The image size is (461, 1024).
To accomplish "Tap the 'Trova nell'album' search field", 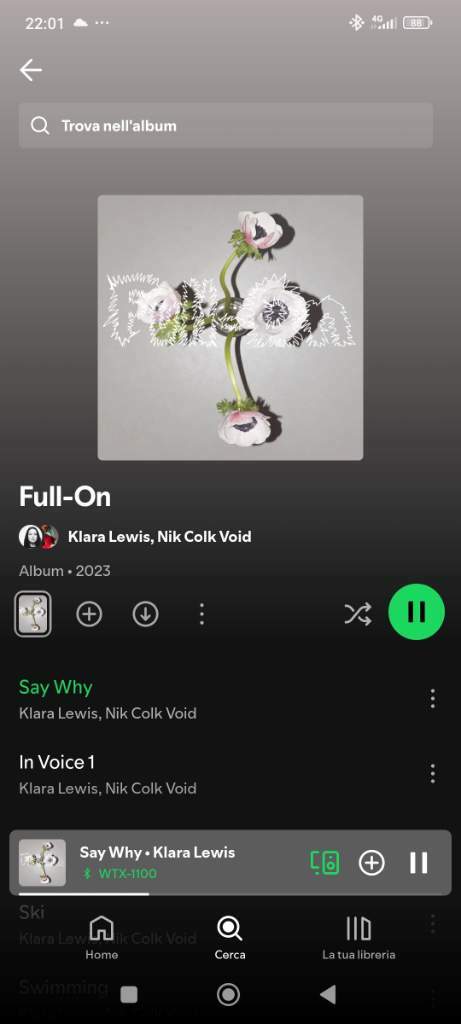I will click(226, 125).
